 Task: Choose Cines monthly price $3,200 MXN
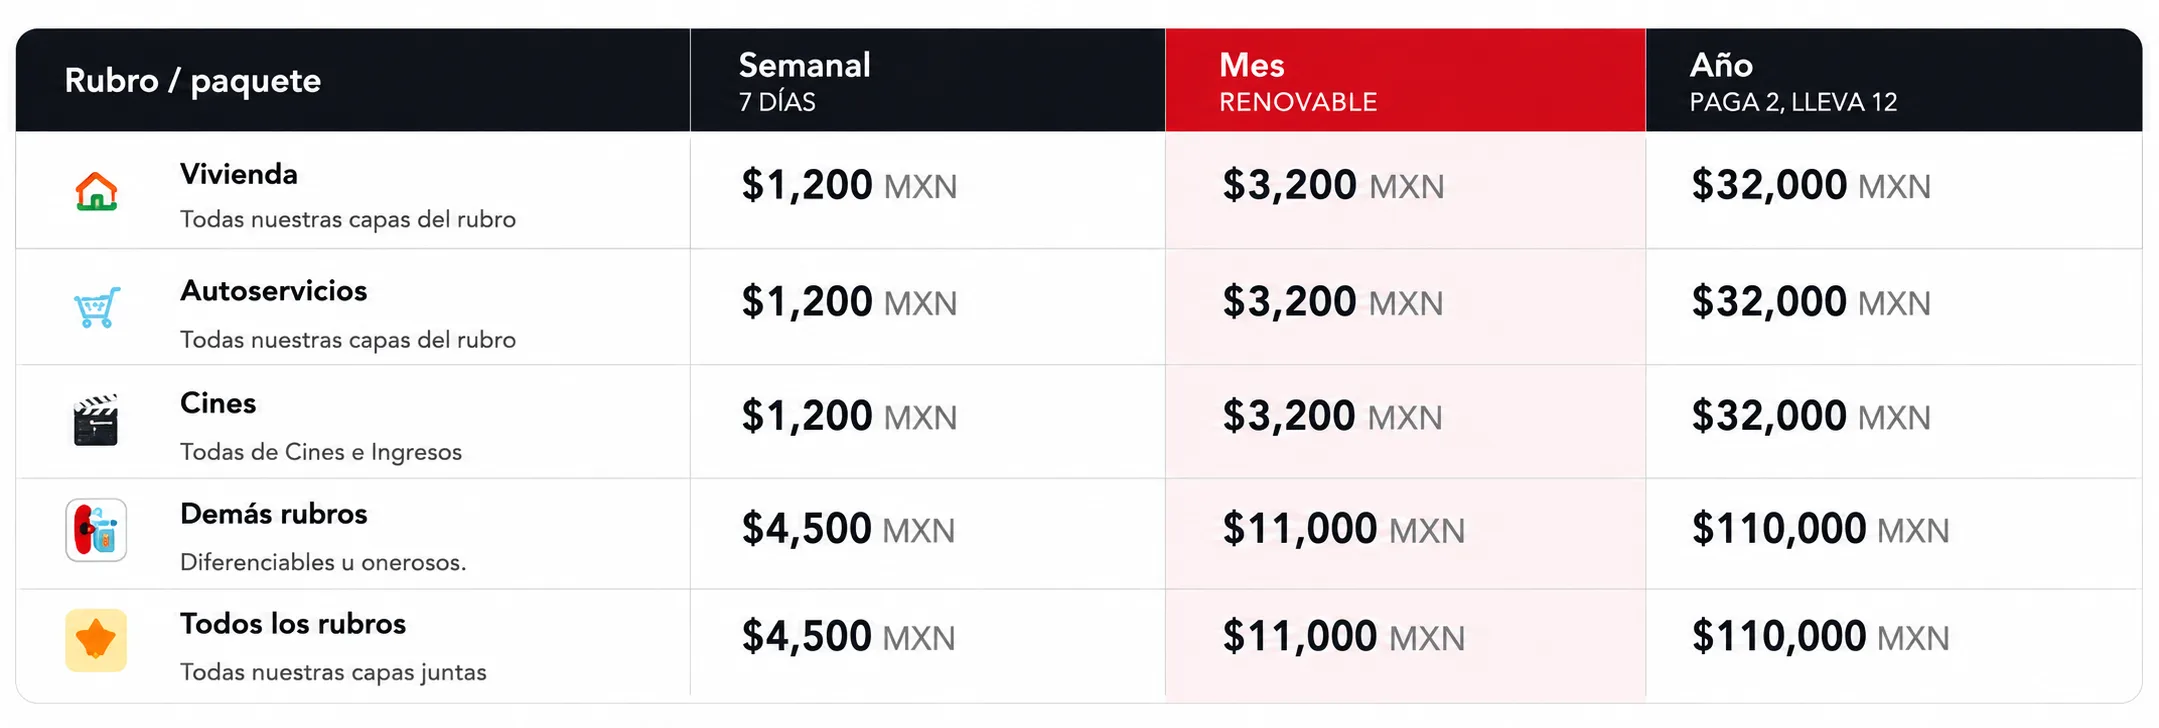click(1332, 416)
